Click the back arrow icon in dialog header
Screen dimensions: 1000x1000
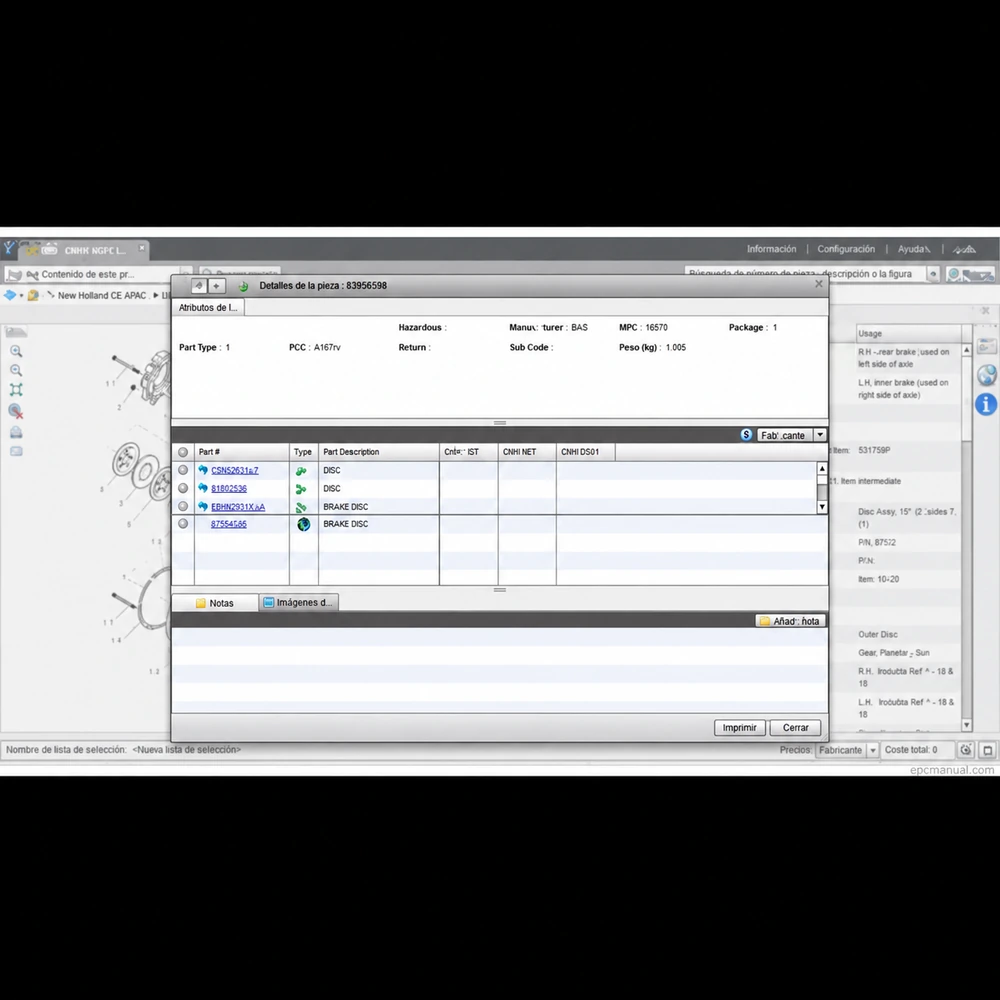coord(198,286)
